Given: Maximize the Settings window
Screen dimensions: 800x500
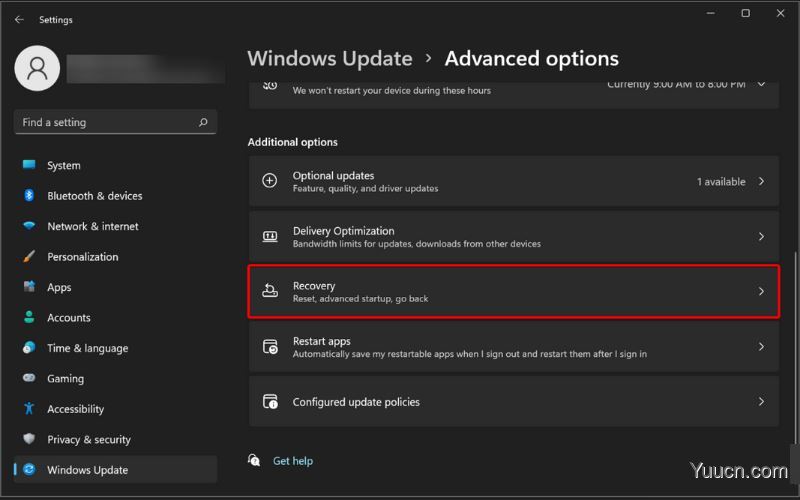Looking at the screenshot, I should pos(745,13).
